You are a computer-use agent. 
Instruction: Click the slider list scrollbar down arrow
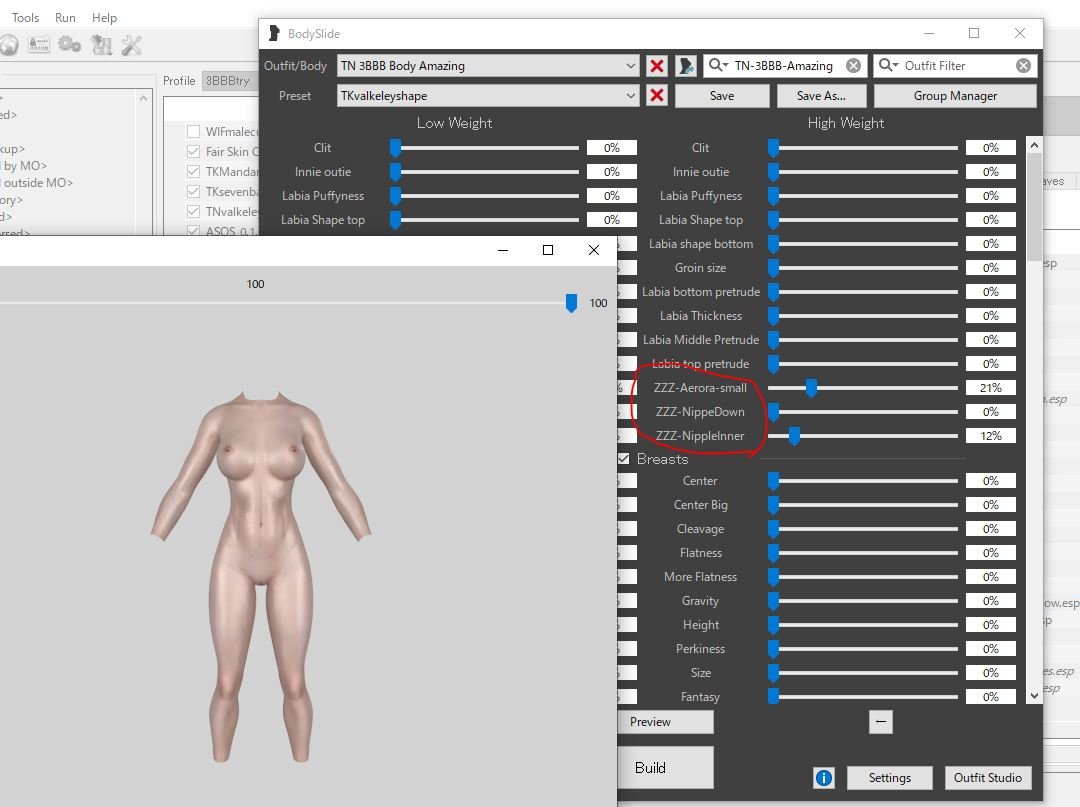1034,695
